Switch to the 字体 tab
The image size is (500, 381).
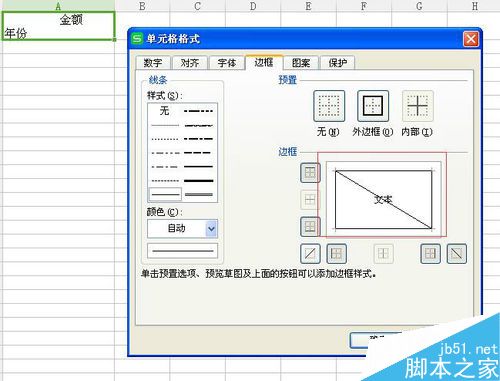click(x=227, y=63)
